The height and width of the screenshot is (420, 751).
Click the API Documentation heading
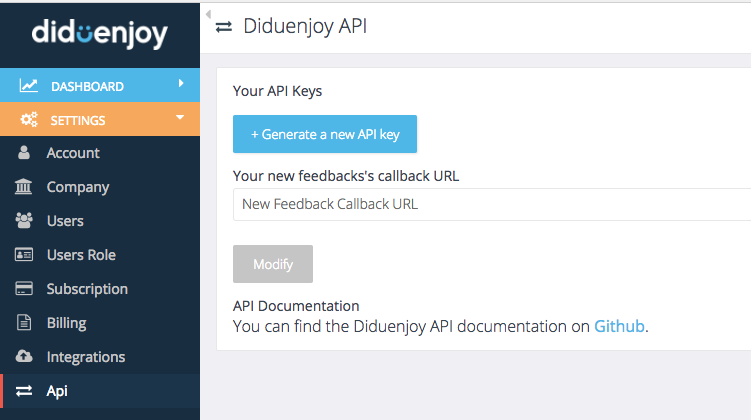click(296, 306)
